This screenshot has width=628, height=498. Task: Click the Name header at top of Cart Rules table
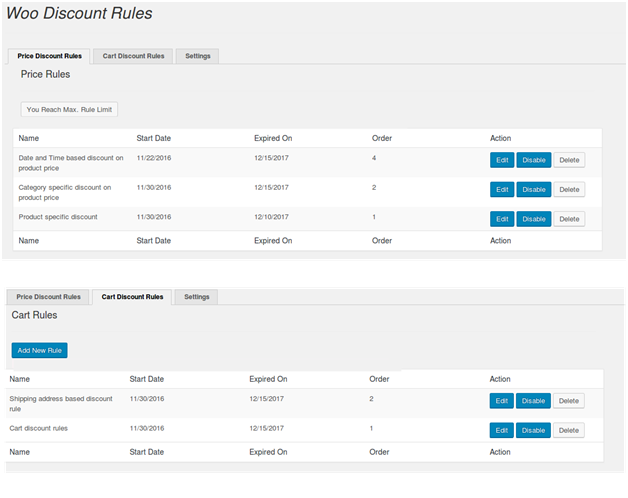pyautogui.click(x=20, y=379)
